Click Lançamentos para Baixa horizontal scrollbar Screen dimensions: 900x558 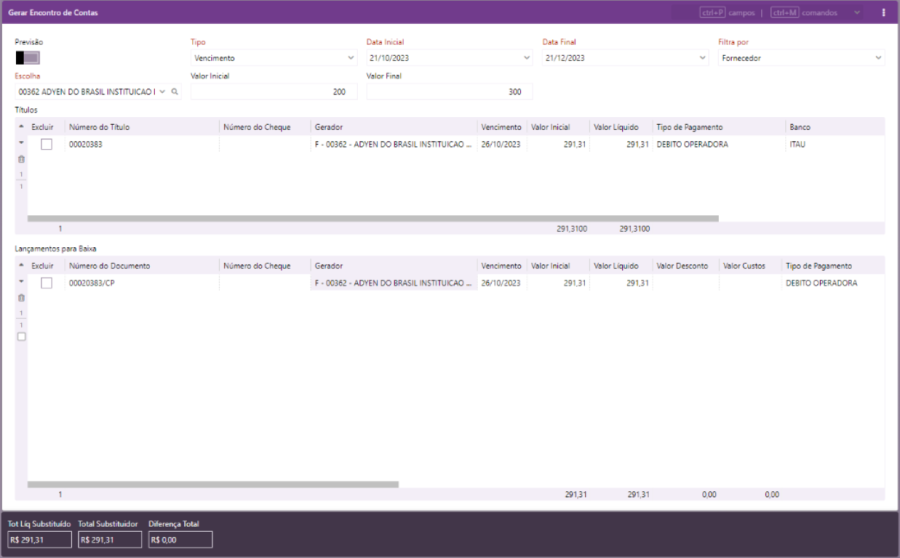click(213, 485)
